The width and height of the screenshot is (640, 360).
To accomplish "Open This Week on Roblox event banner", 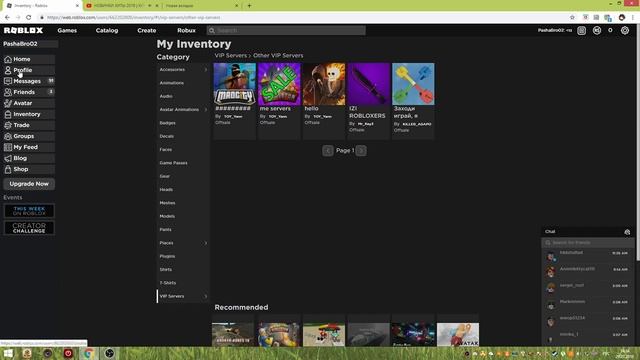I will point(29,211).
